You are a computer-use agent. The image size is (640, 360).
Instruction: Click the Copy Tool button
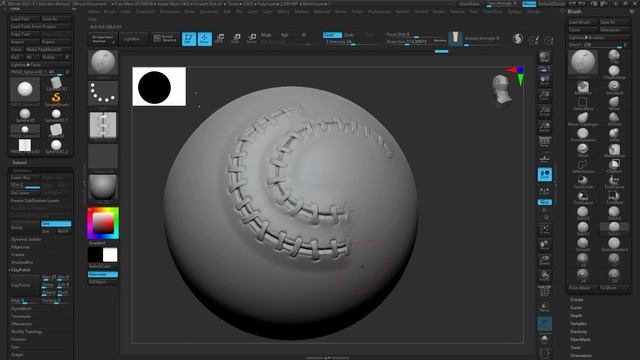[x=24, y=34]
